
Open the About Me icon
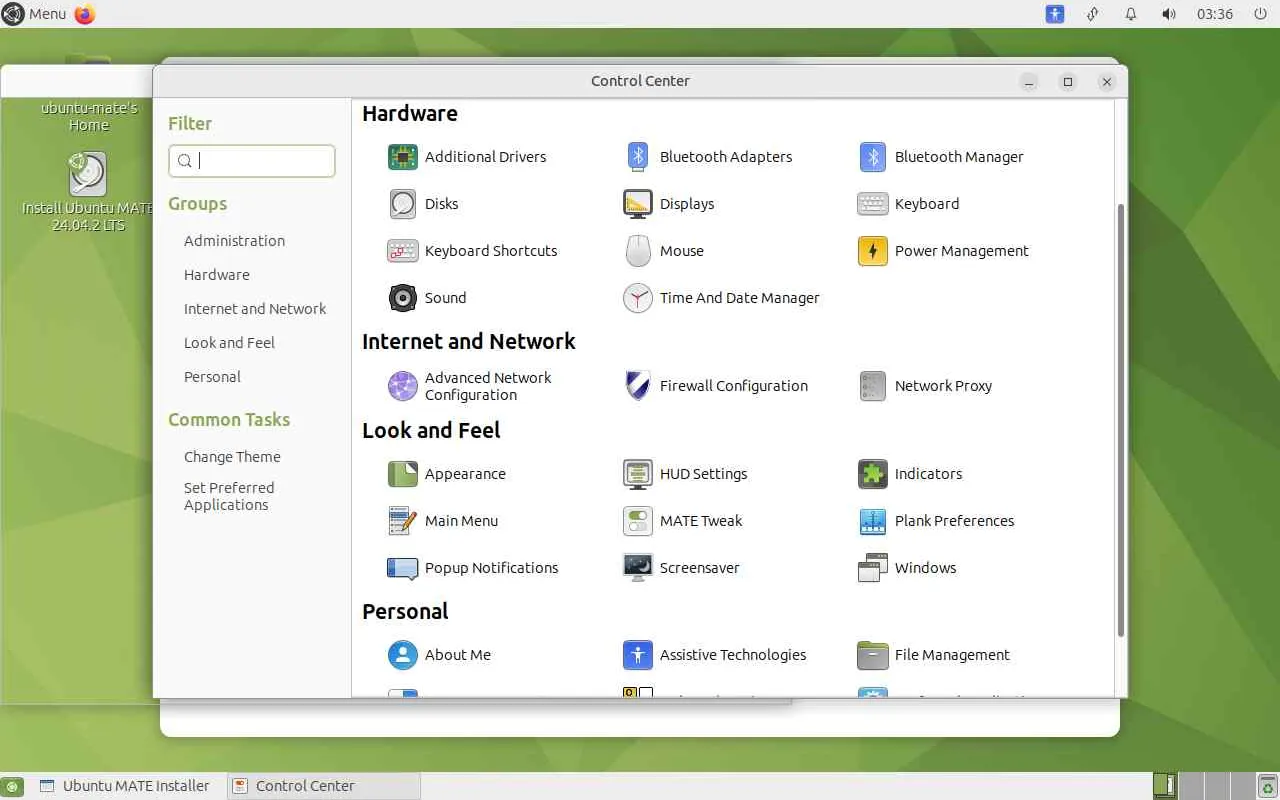(x=402, y=655)
